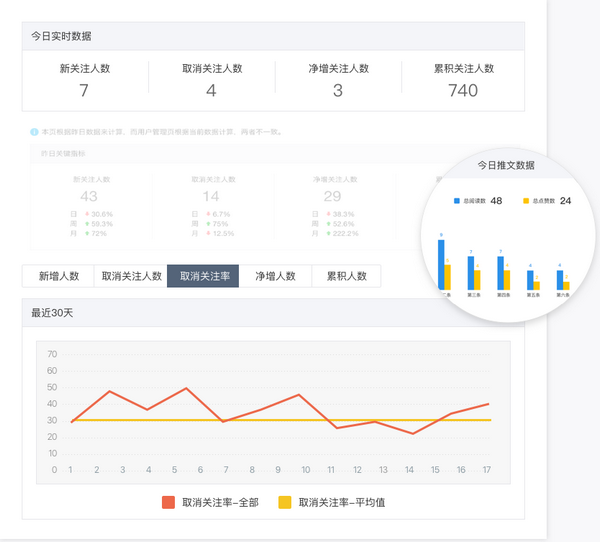
Task: Open the 累积人数 tab
Action: tap(346, 276)
